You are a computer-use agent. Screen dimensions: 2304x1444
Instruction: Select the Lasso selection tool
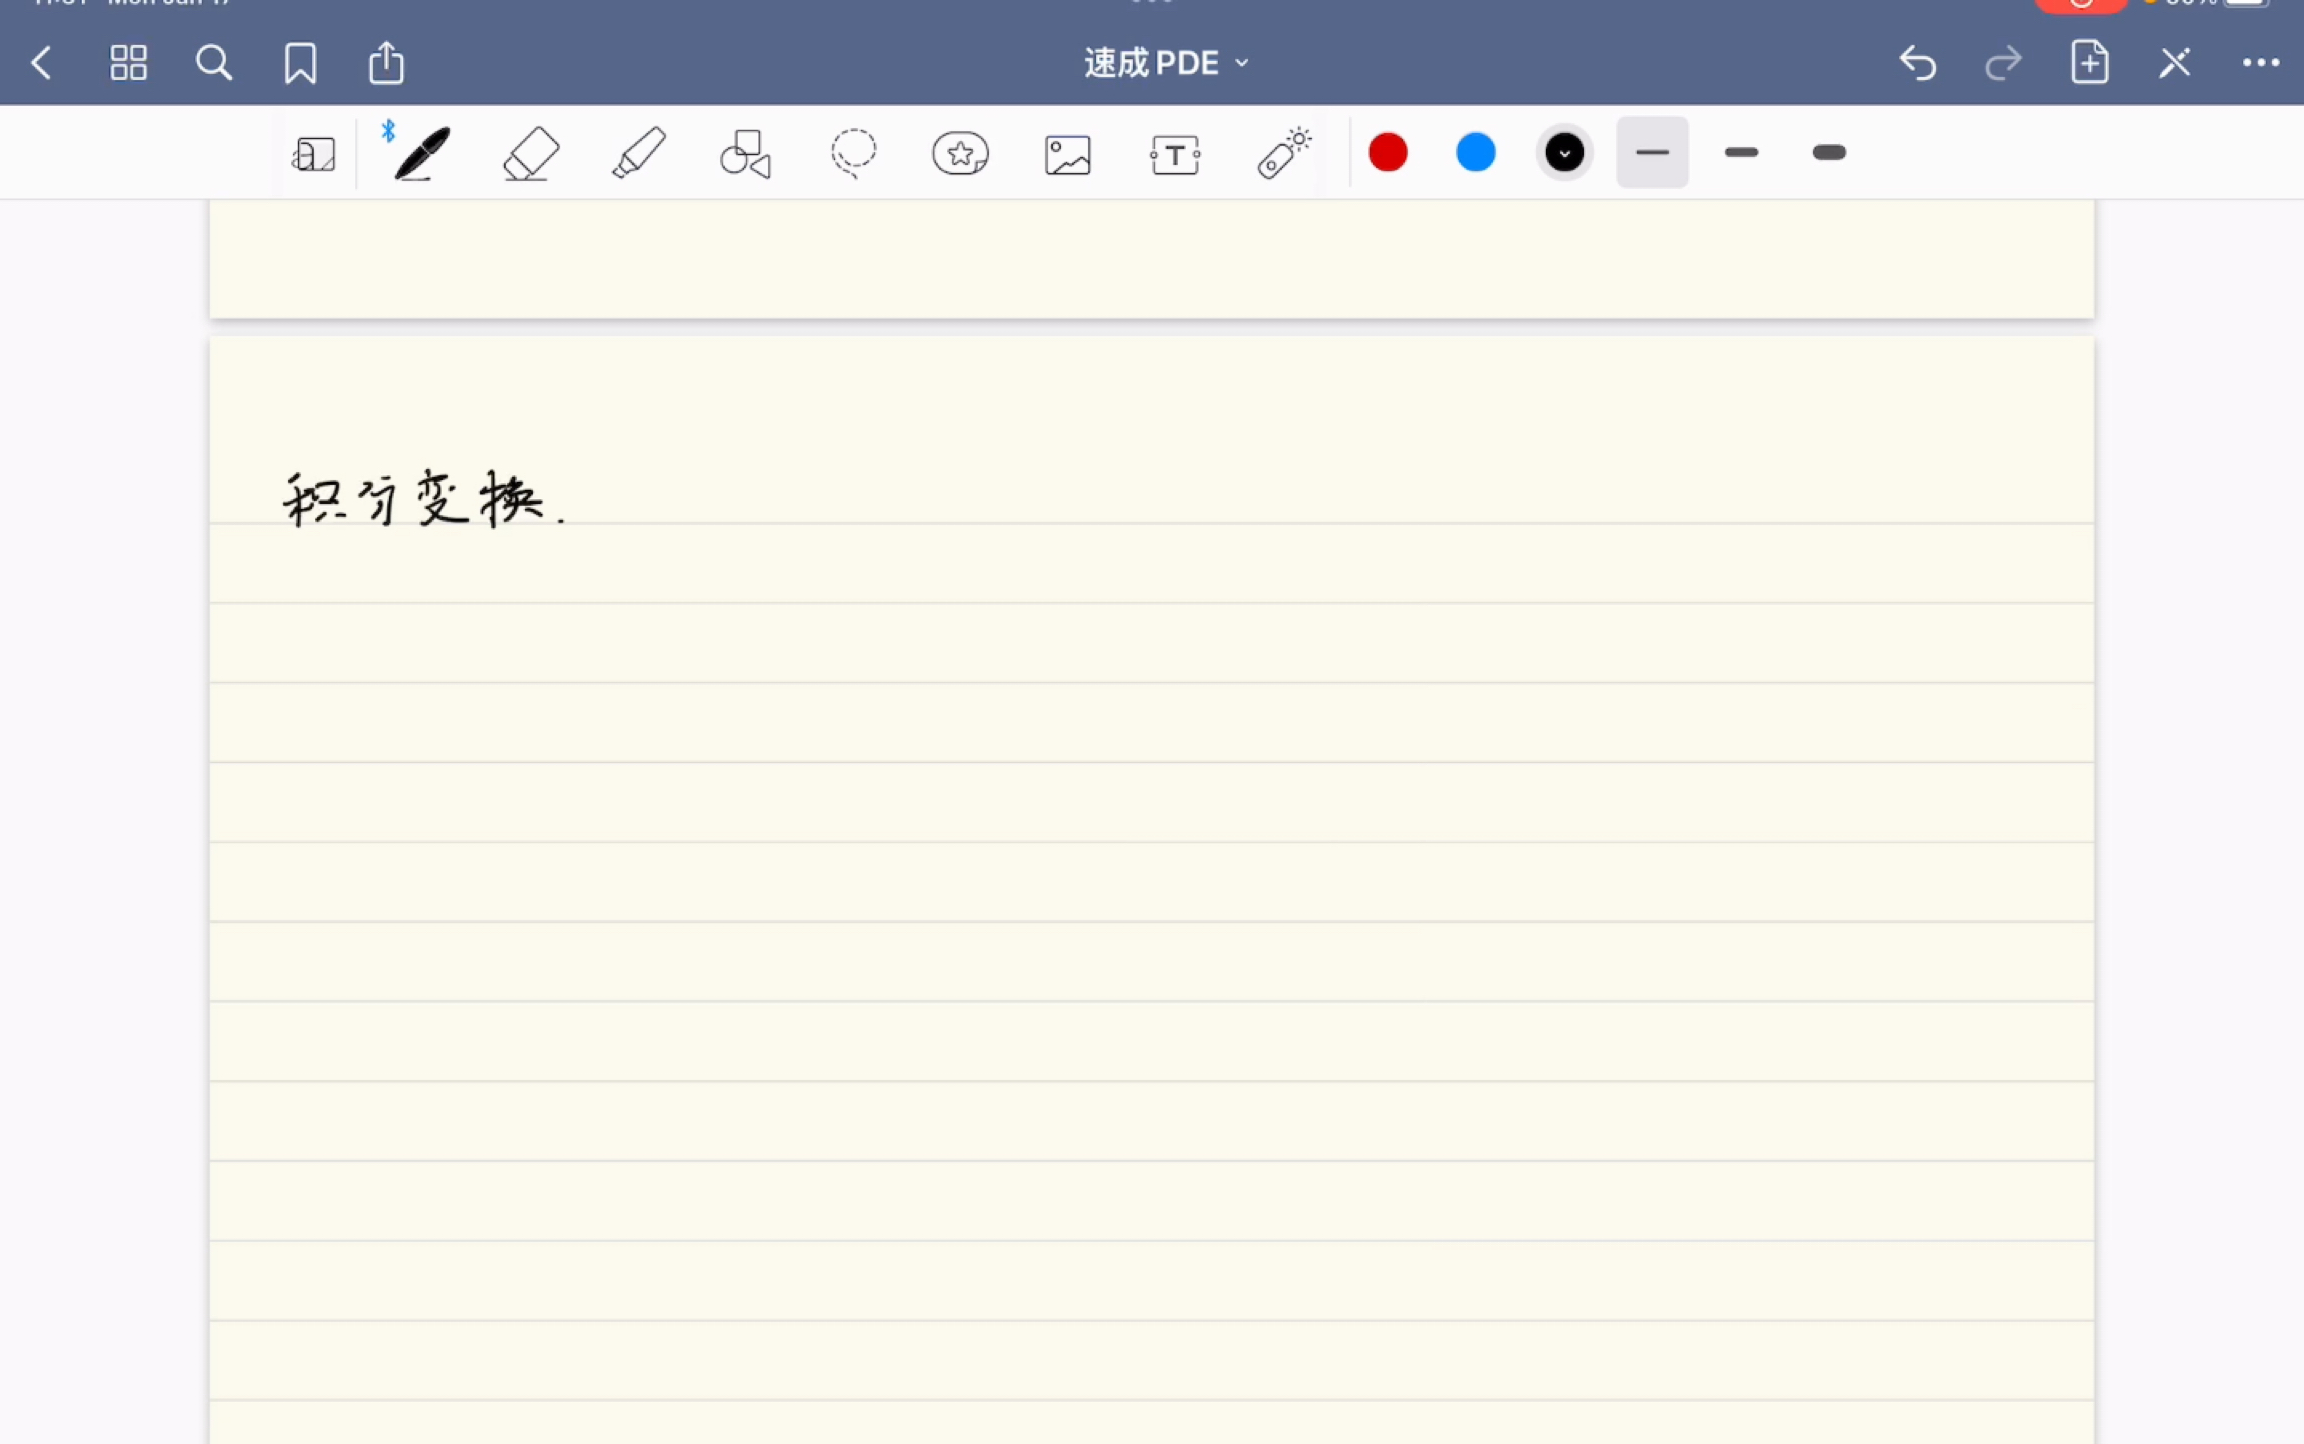point(853,154)
